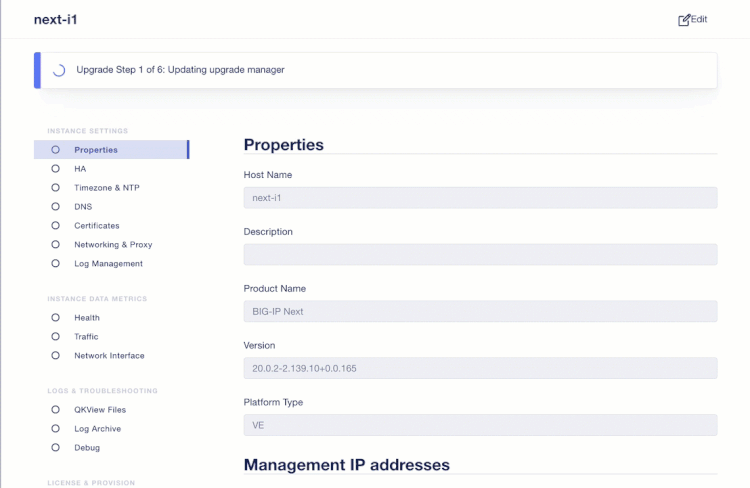Open the Log Archive page

tap(97, 429)
